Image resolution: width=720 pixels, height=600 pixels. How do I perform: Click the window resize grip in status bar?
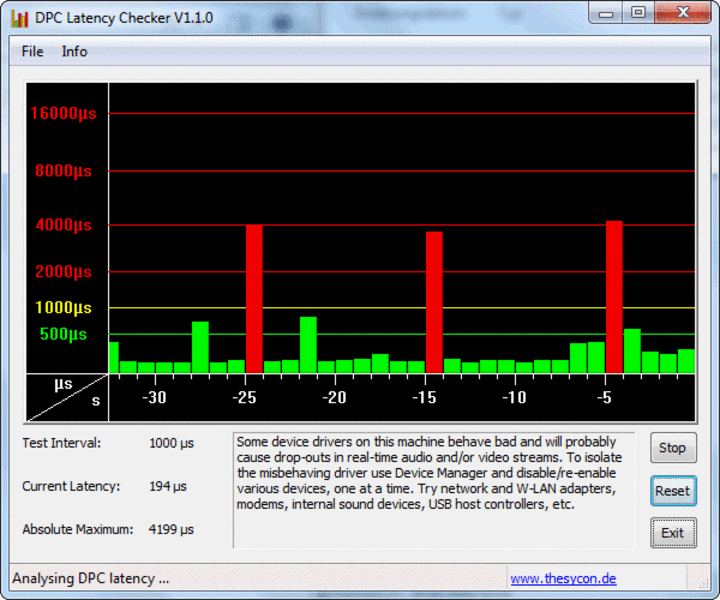[x=703, y=582]
